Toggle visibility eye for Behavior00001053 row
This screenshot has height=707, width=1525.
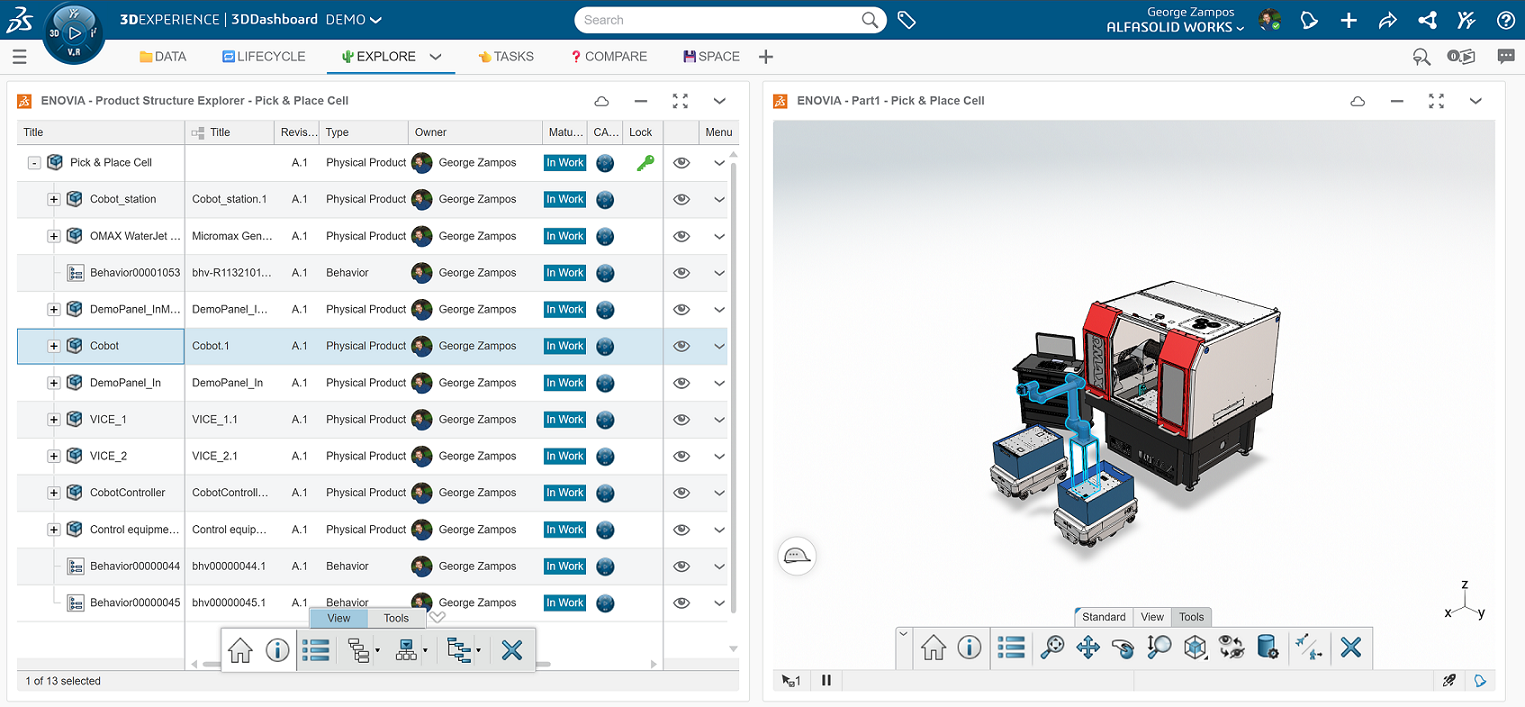coord(682,273)
